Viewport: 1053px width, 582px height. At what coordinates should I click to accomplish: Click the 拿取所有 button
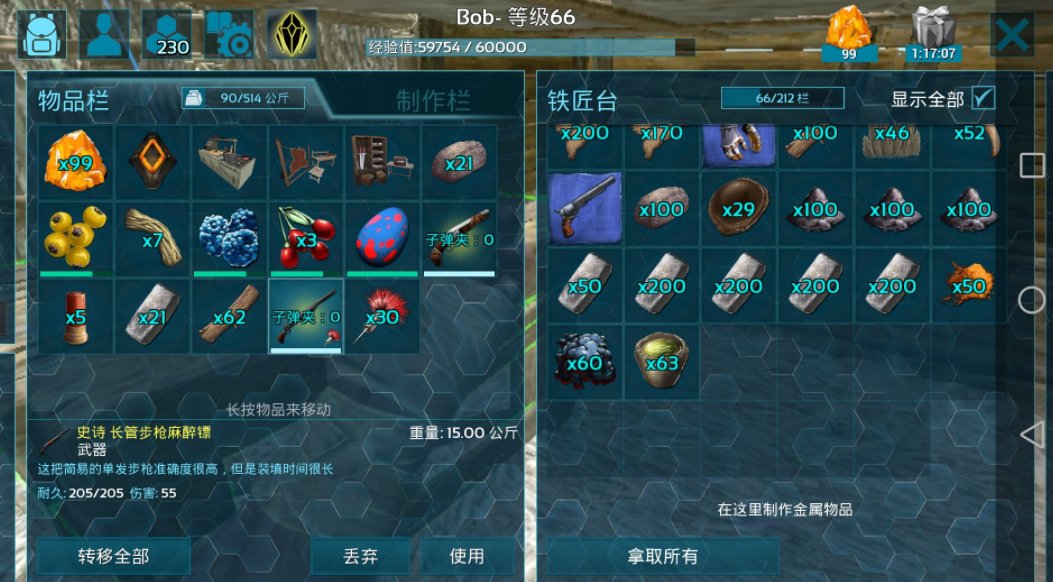coord(663,556)
